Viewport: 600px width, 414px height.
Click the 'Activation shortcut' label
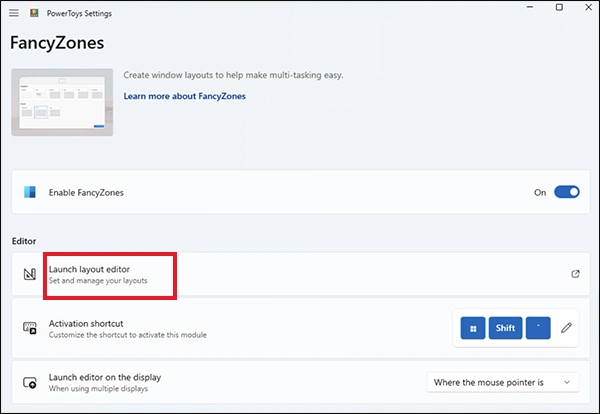click(x=86, y=324)
